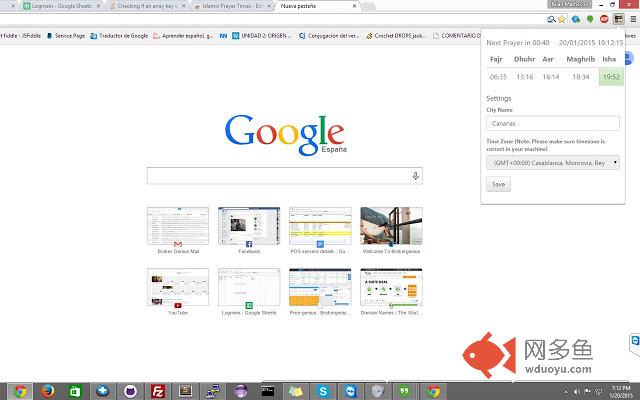Click the Save button in settings
This screenshot has height=400, width=640.
pyautogui.click(x=498, y=184)
